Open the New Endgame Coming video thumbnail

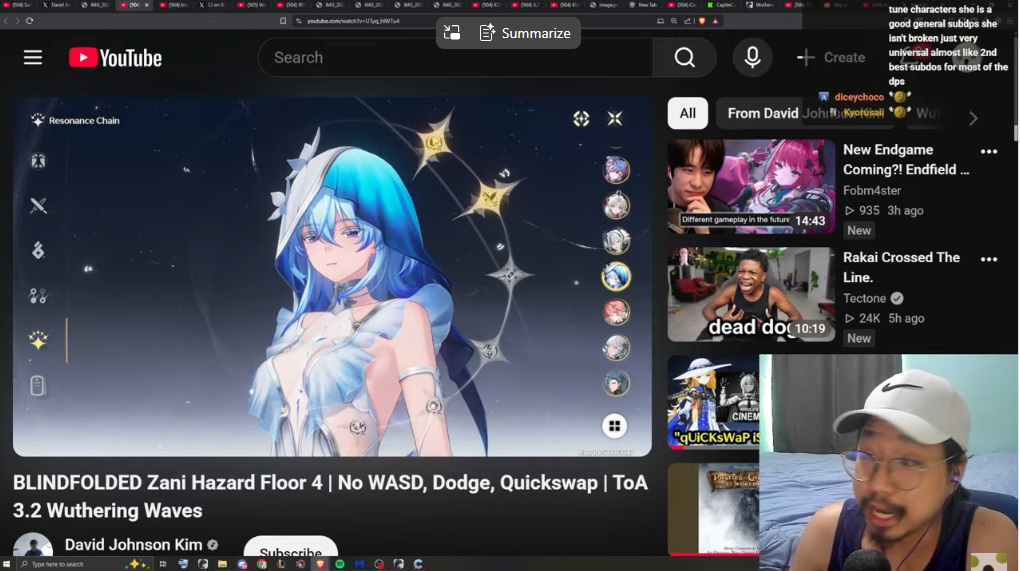pos(751,187)
